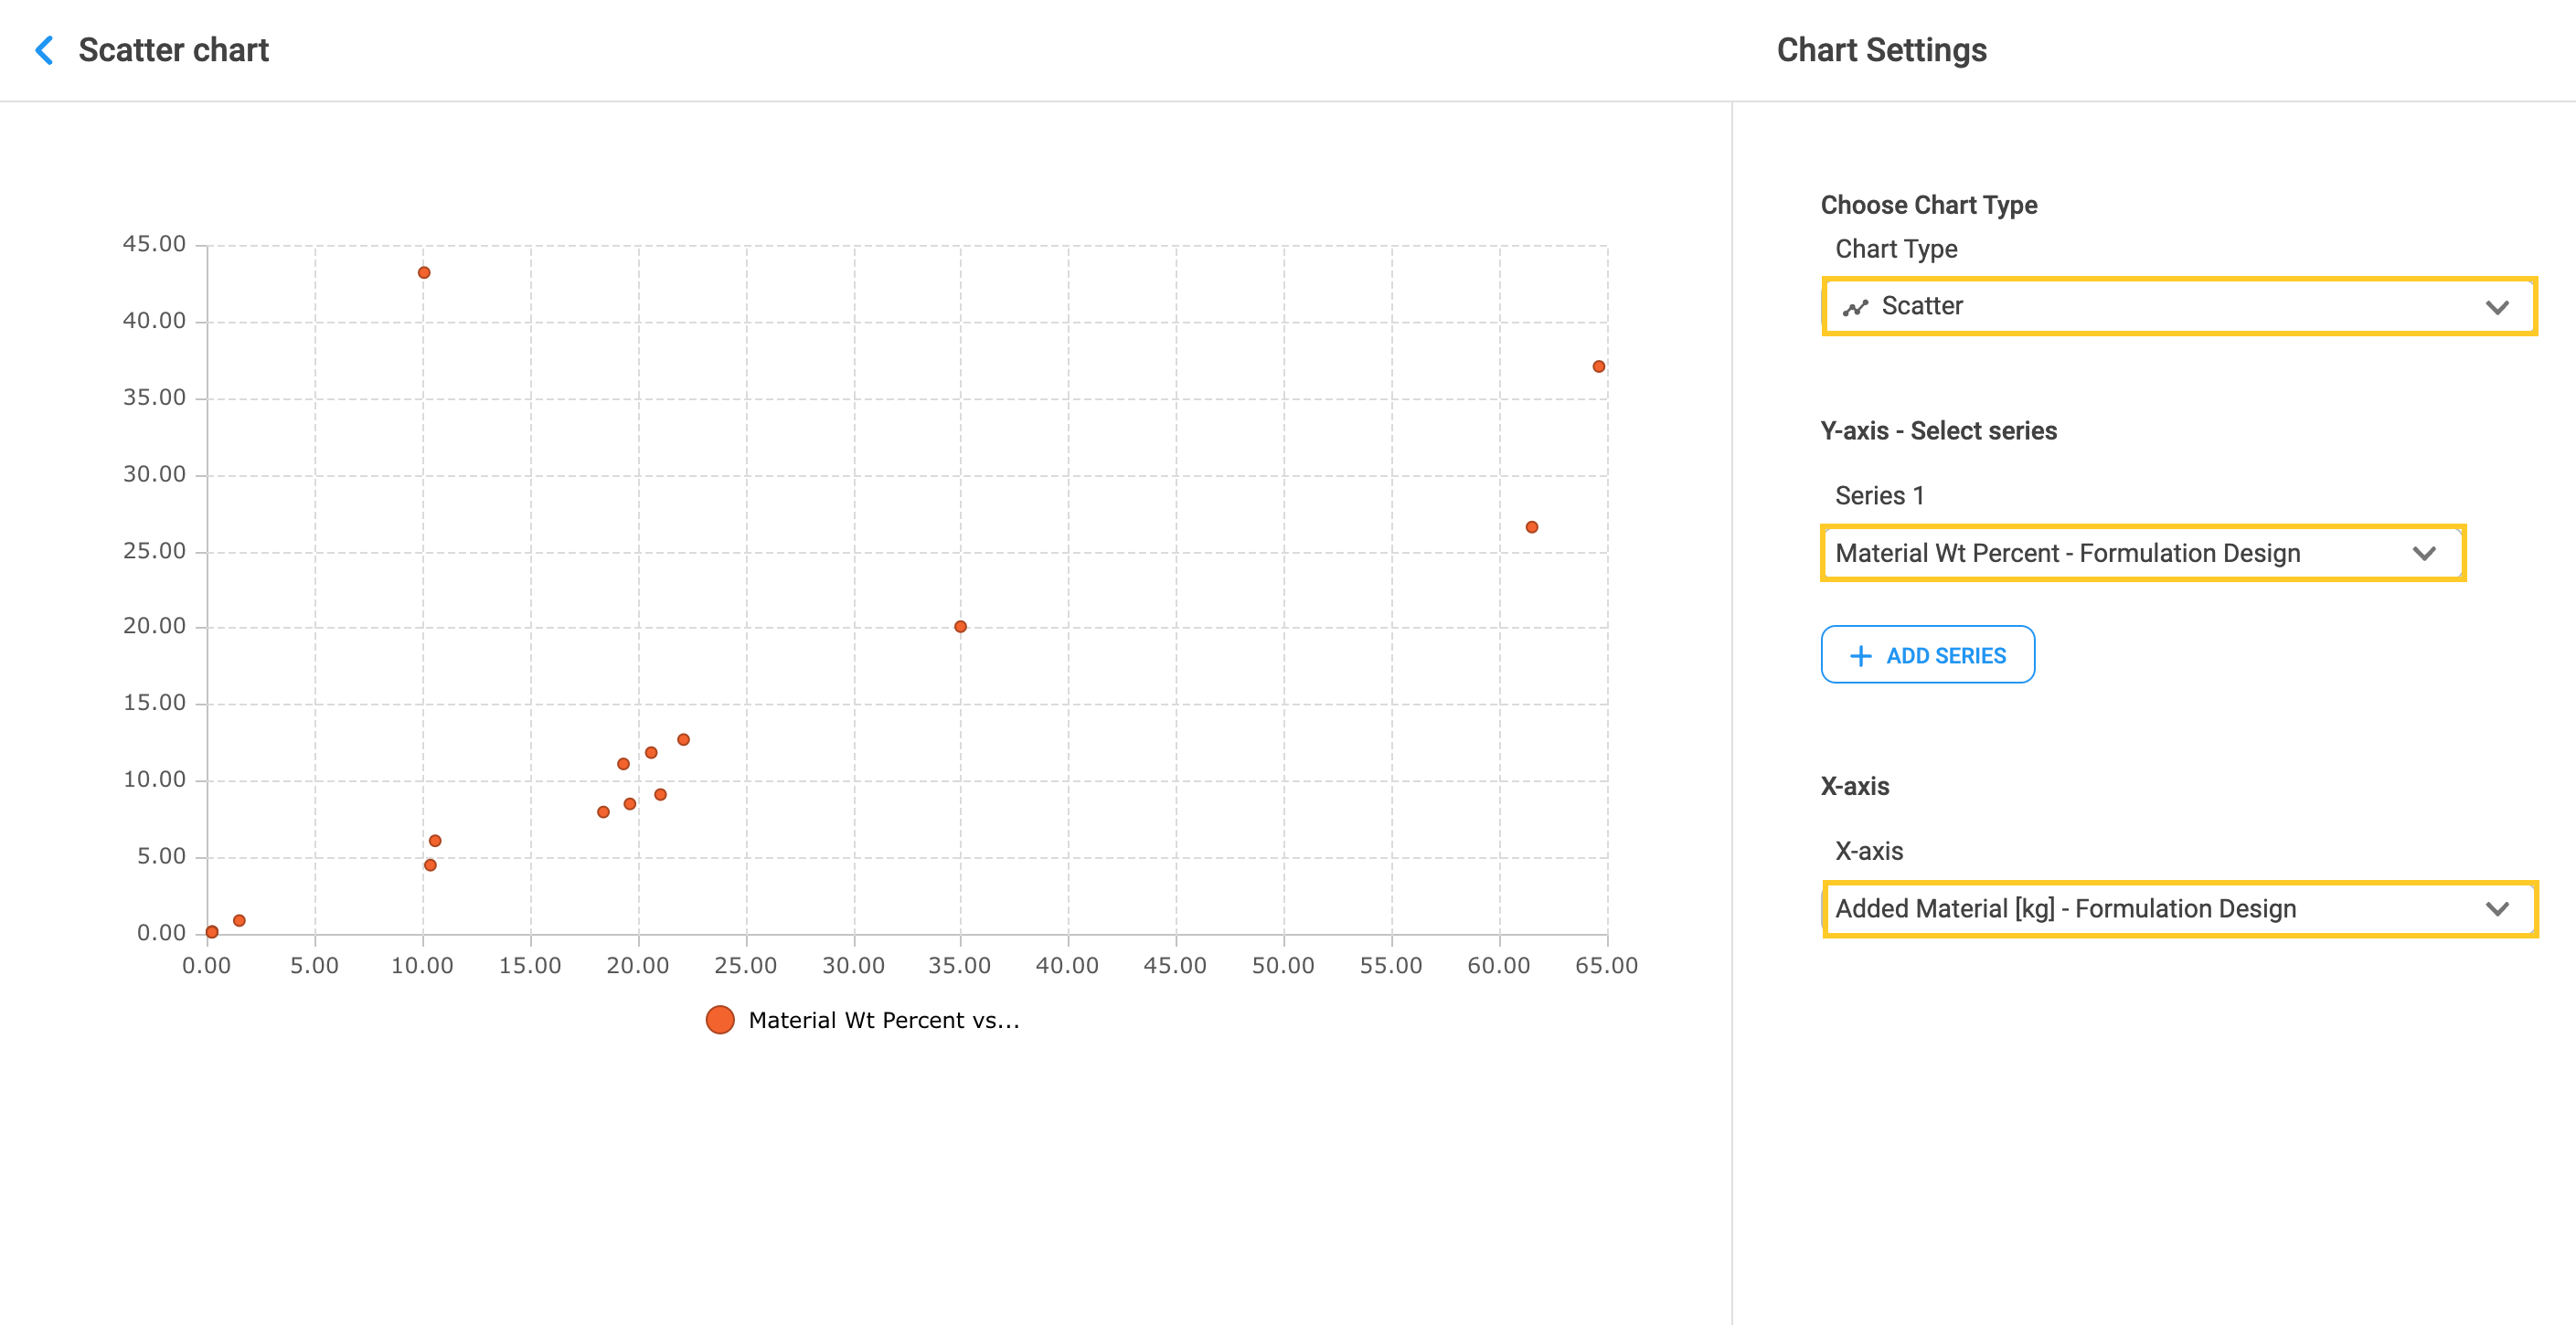The height and width of the screenshot is (1325, 2576).
Task: Click the rightmost data point near y 37
Action: coord(1598,367)
